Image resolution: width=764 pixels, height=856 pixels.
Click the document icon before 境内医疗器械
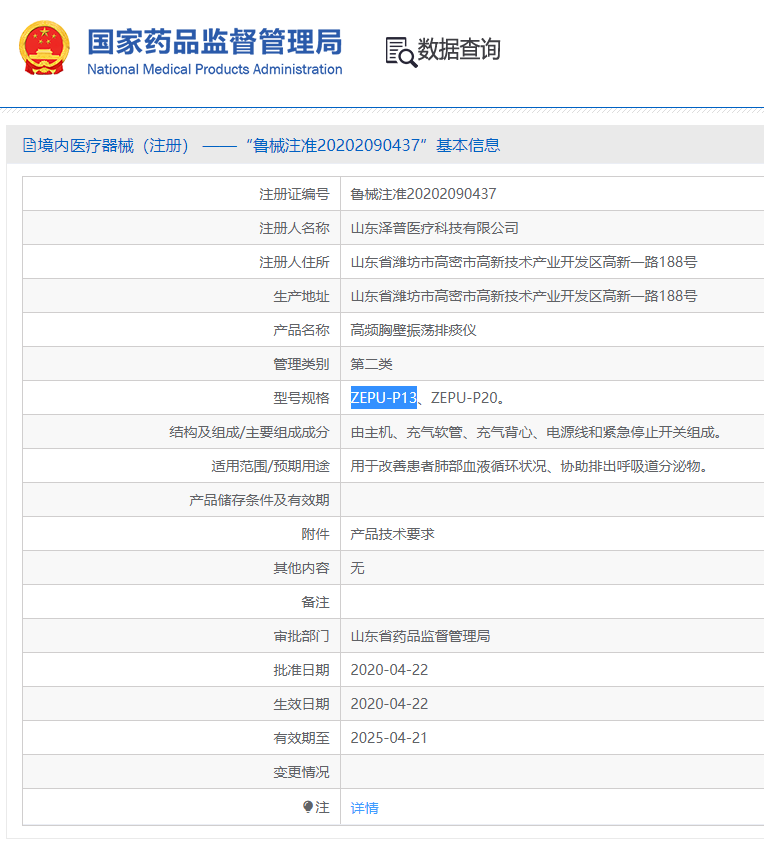pos(29,145)
